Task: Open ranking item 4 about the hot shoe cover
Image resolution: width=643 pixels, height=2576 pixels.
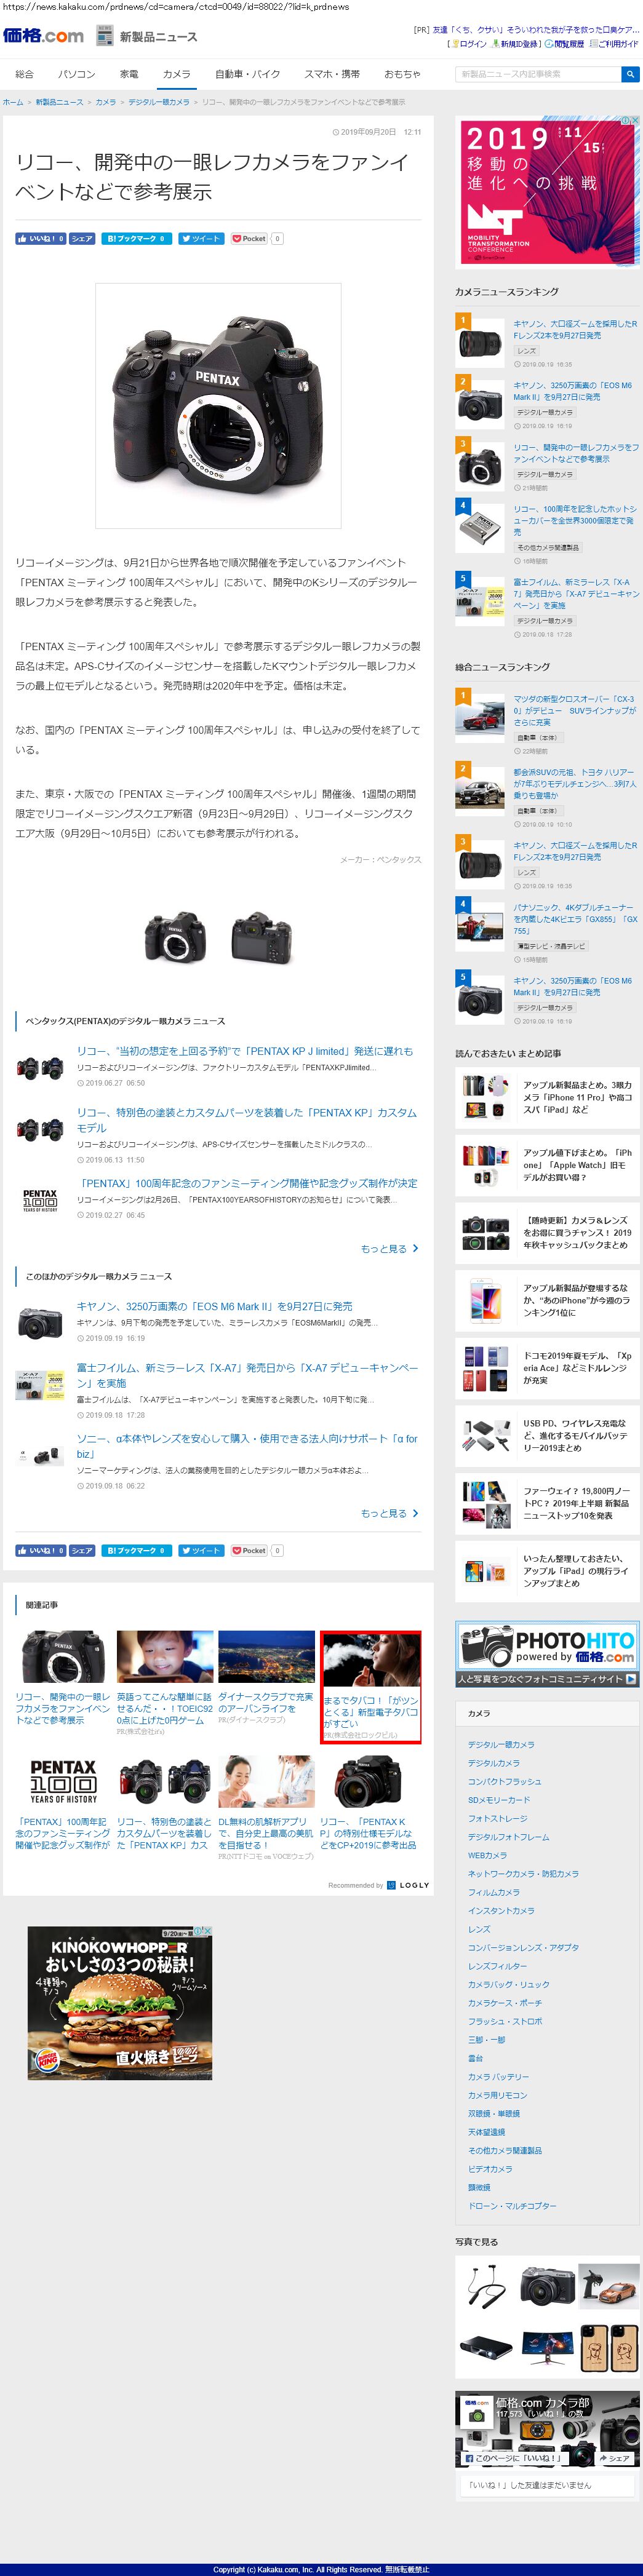Action: [x=575, y=521]
